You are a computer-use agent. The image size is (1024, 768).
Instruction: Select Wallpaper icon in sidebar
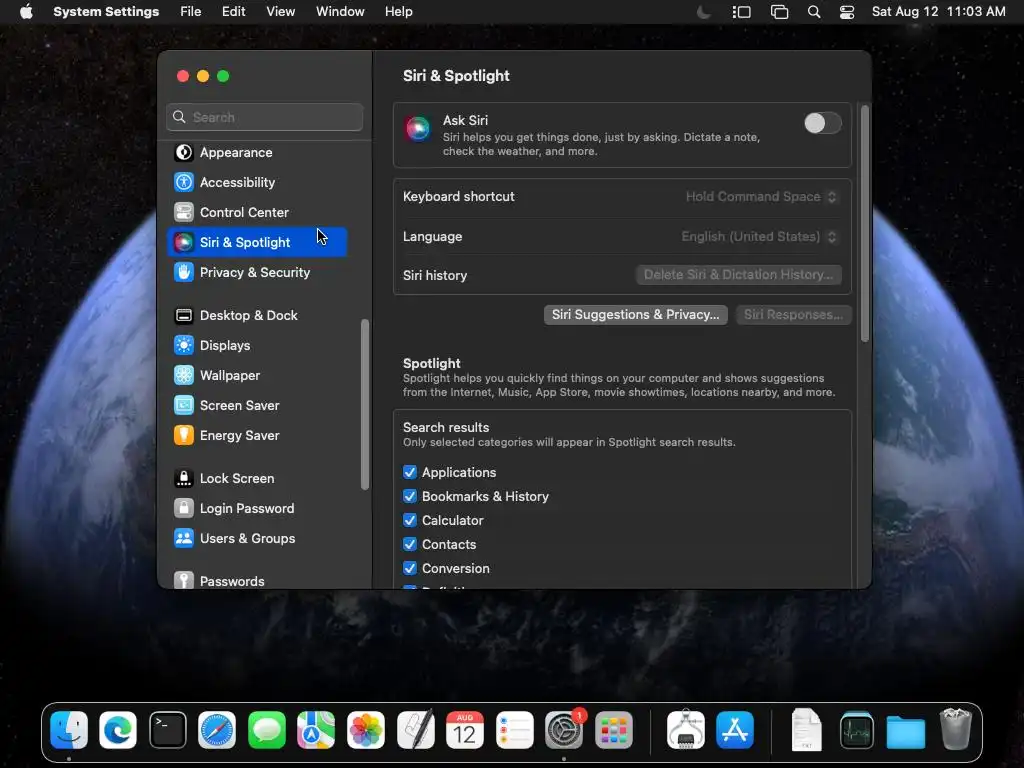tap(184, 376)
